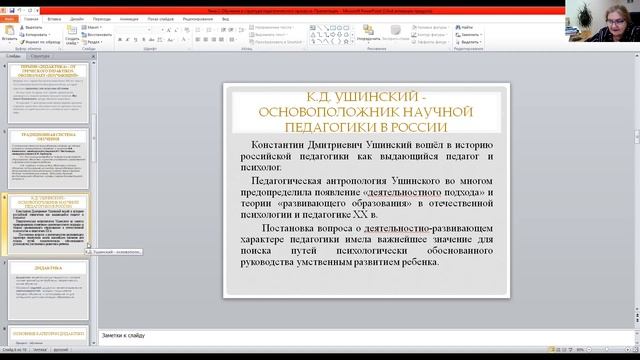Select the Дидактика slide thumbnail
640x360 pixels.
point(48,290)
